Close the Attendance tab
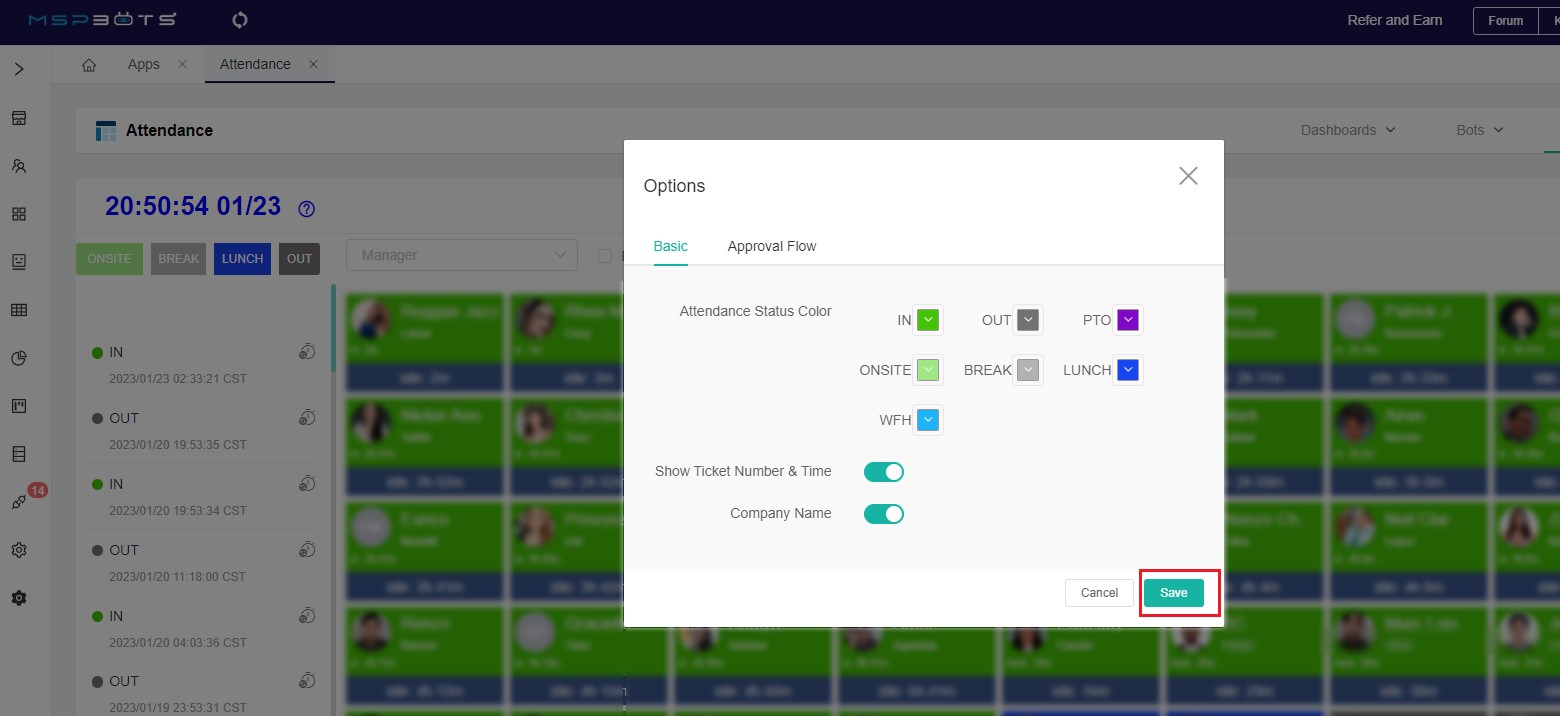Image resolution: width=1560 pixels, height=716 pixels. 313,64
